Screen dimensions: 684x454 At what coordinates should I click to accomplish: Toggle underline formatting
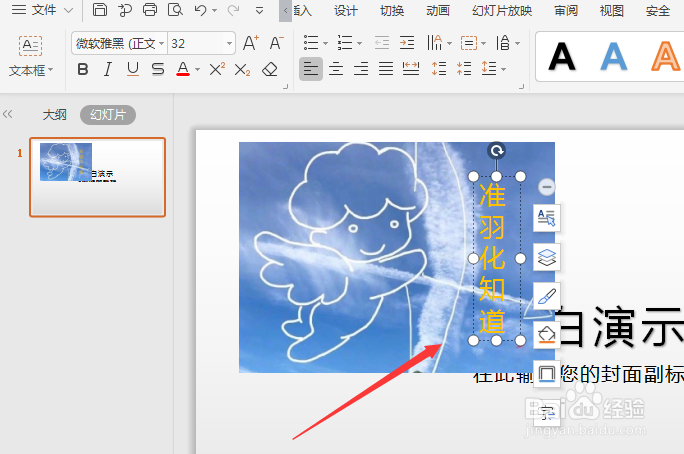coord(133,69)
